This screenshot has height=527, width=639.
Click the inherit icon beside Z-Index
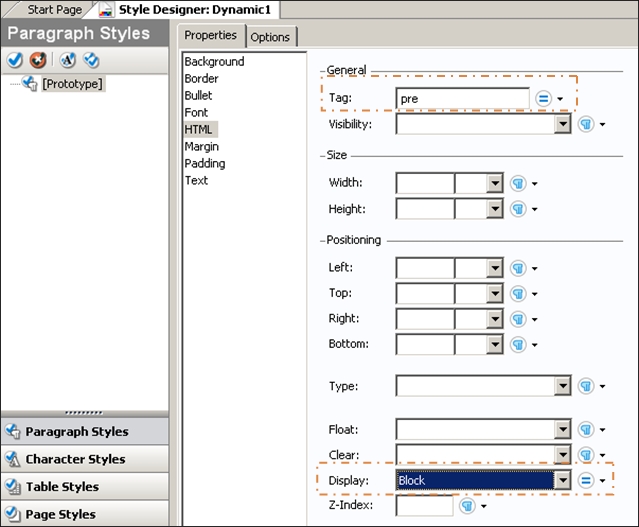click(x=467, y=507)
